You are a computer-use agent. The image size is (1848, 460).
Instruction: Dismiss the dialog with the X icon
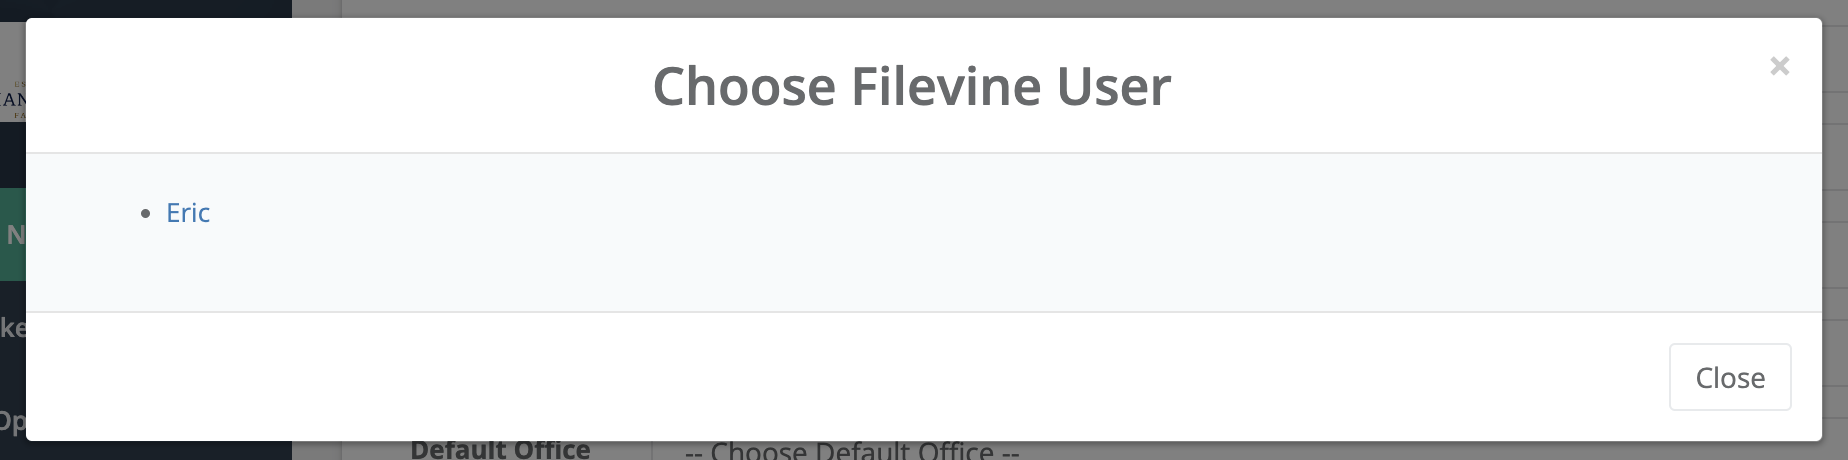1779,66
